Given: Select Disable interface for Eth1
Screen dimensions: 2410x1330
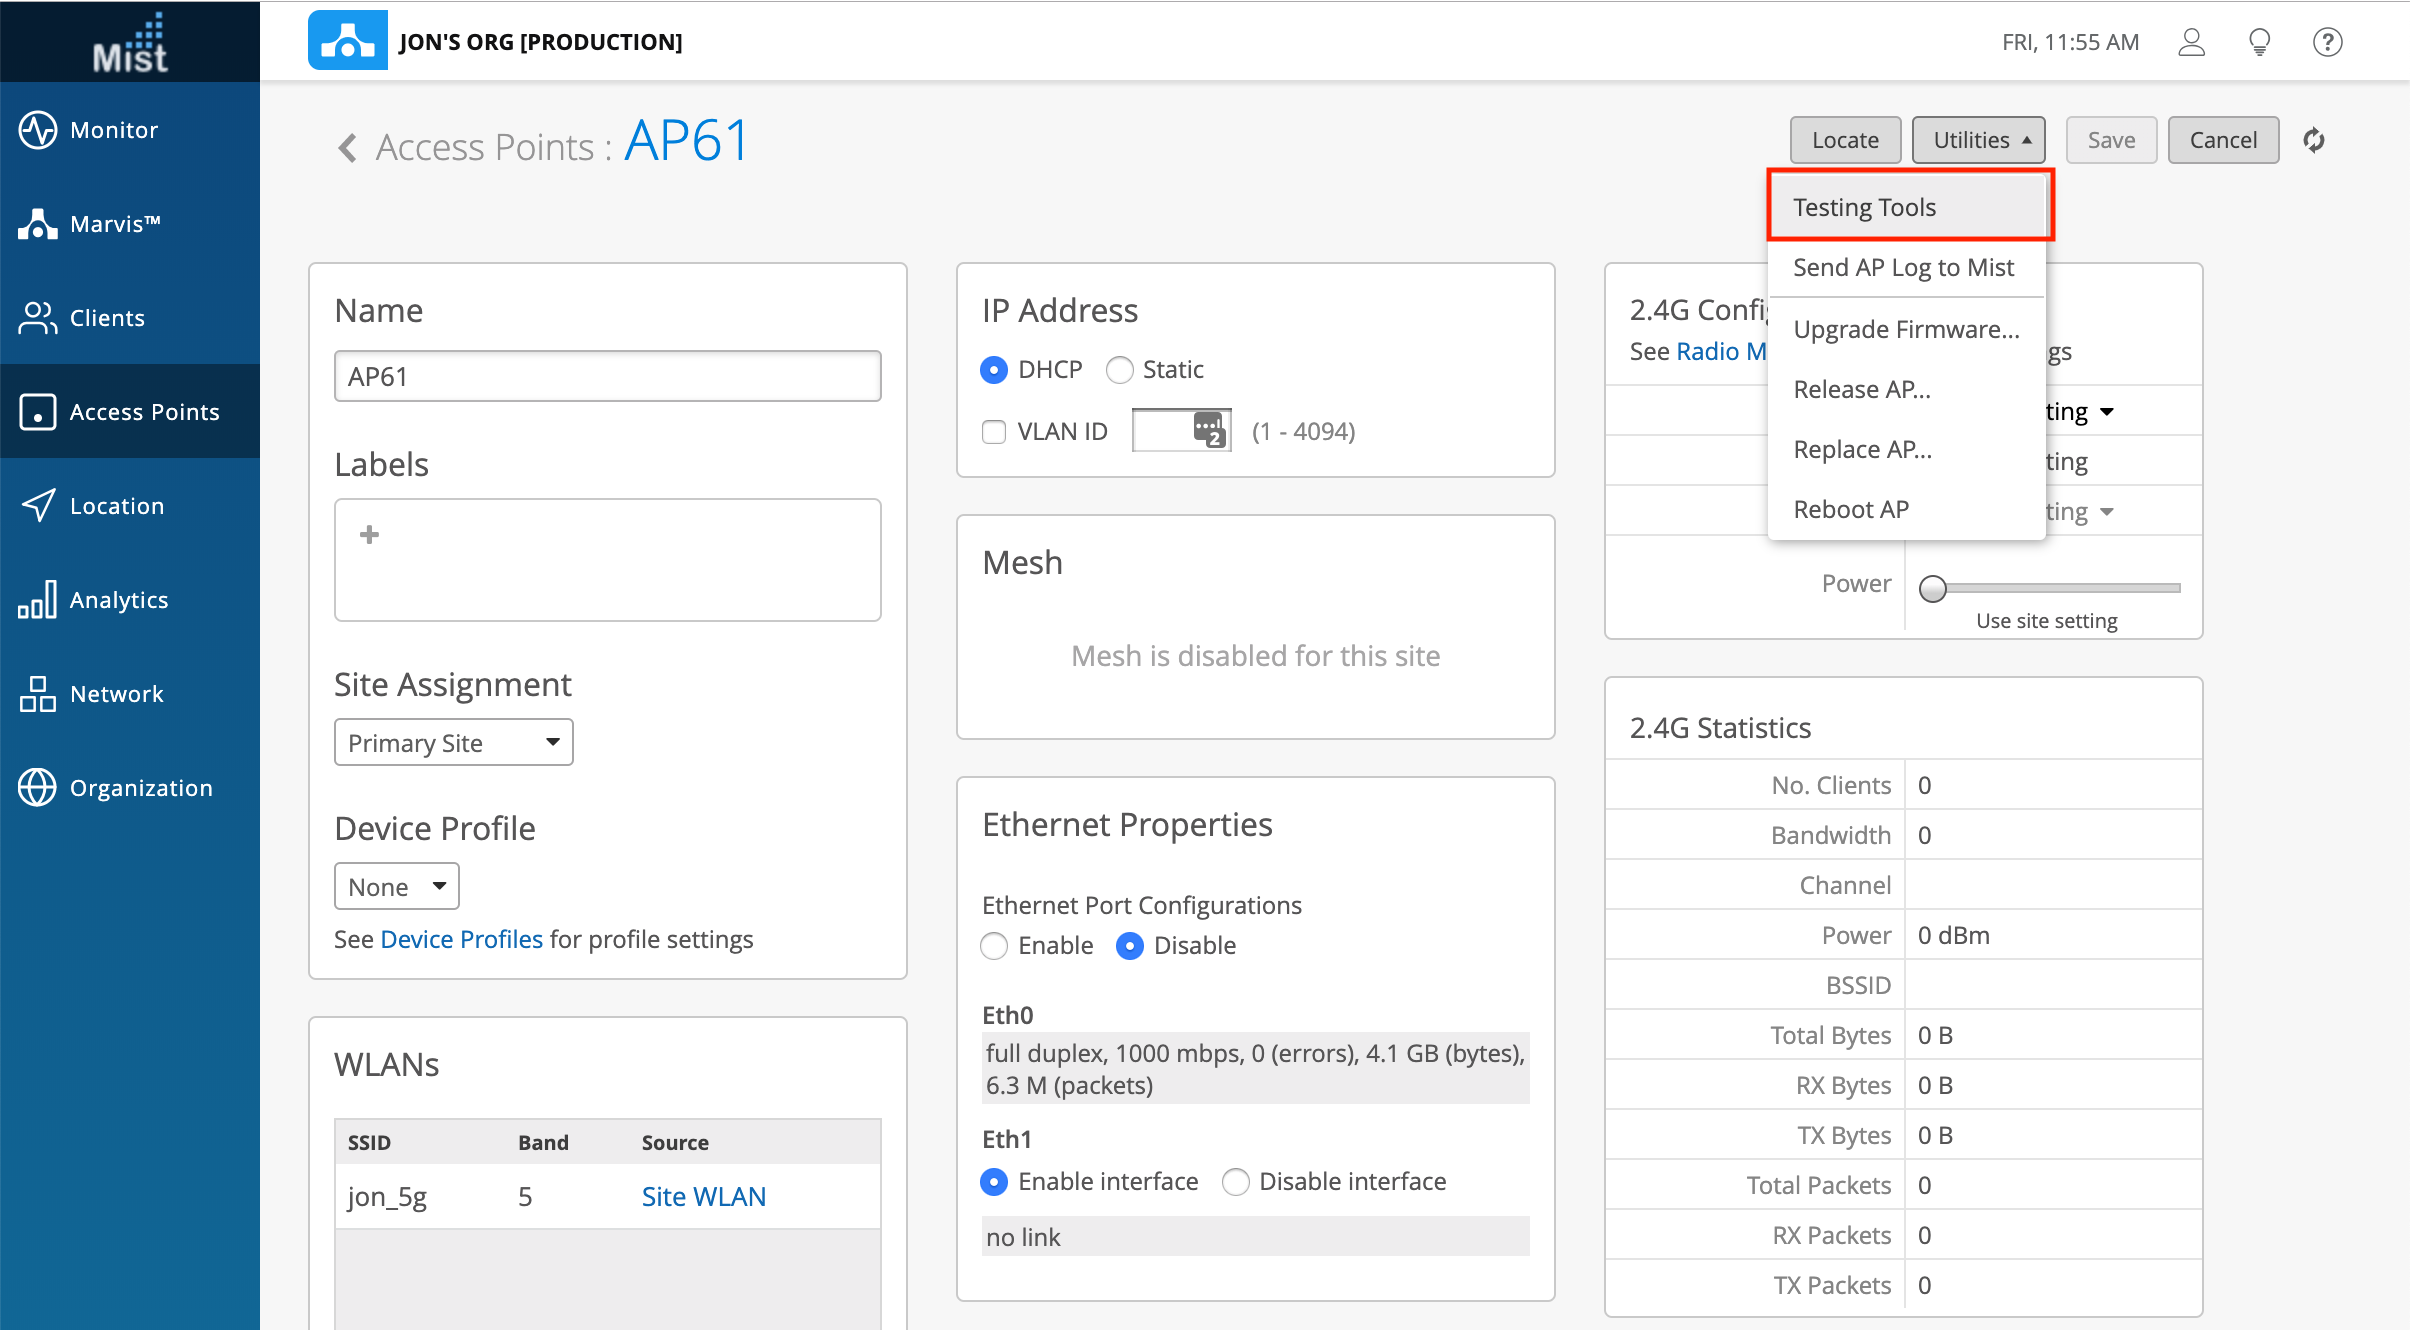Looking at the screenshot, I should 1236,1182.
